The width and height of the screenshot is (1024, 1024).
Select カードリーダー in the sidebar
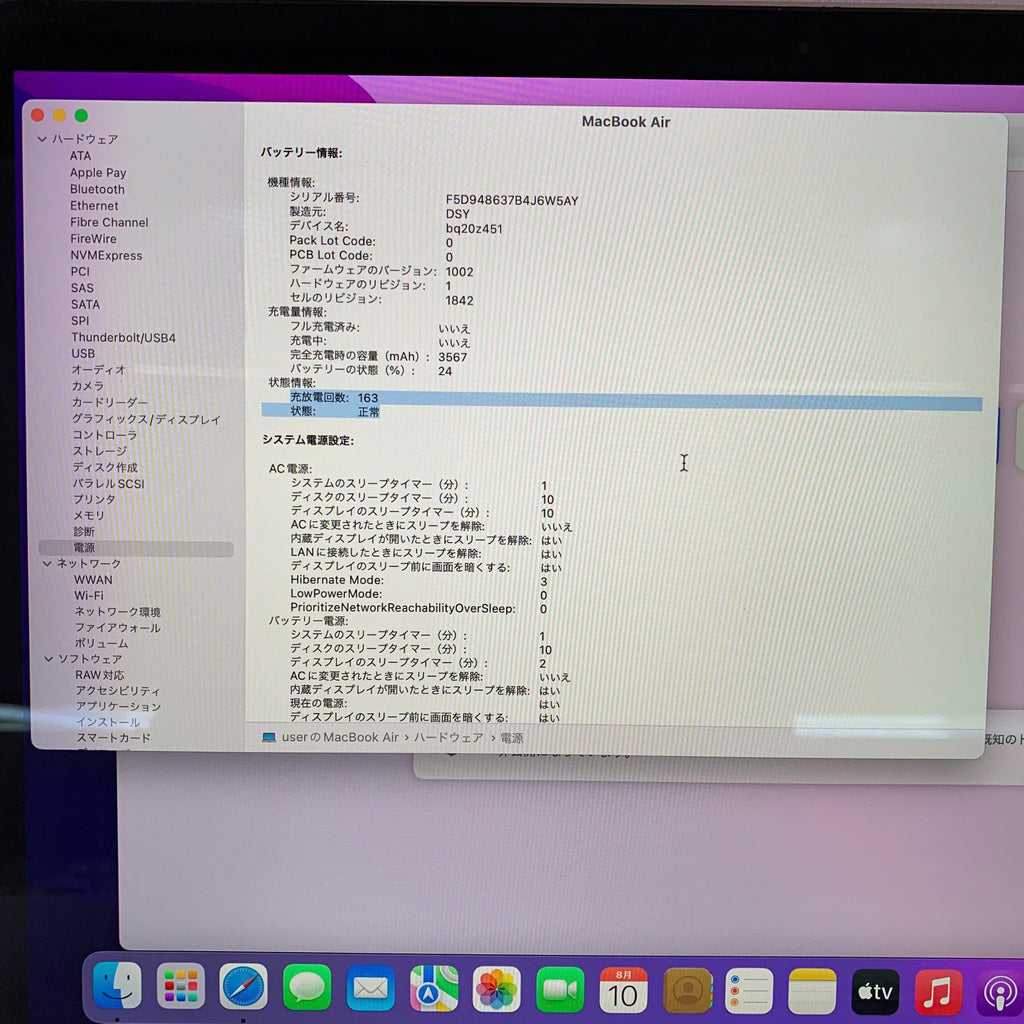[x=110, y=402]
